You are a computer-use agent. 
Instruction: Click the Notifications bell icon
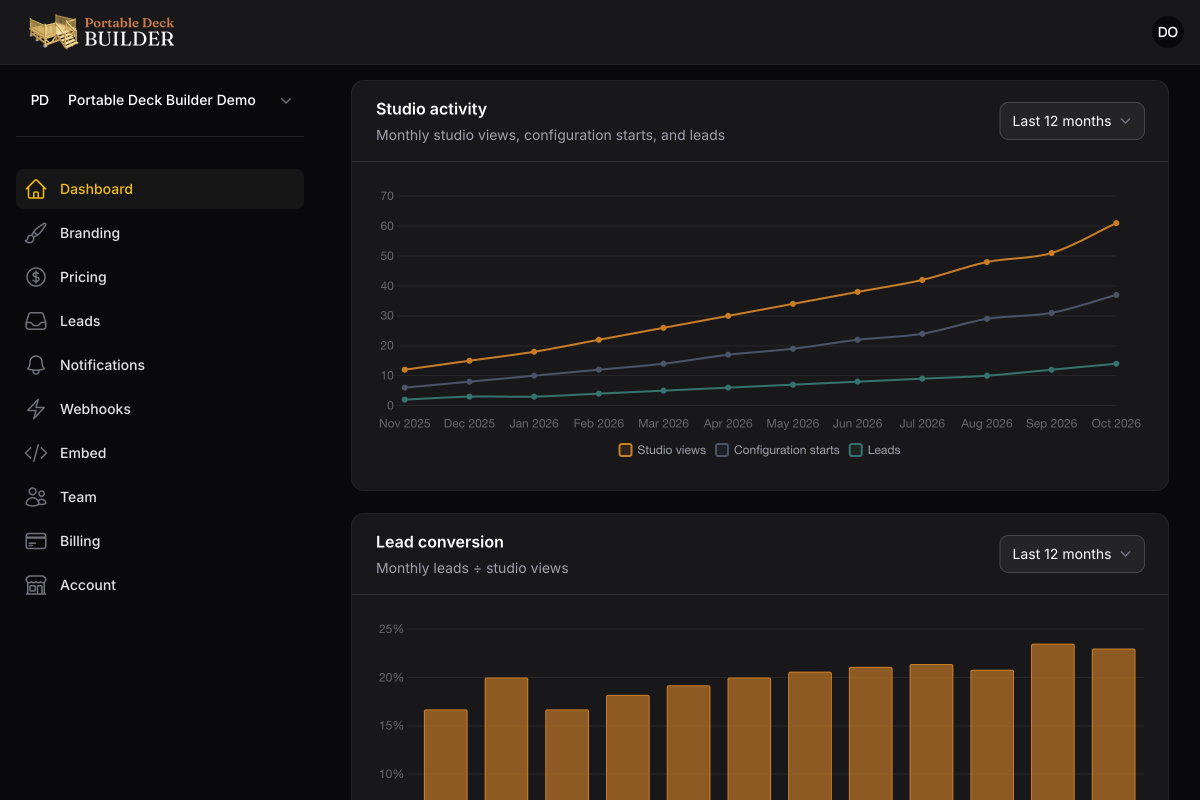(x=36, y=365)
